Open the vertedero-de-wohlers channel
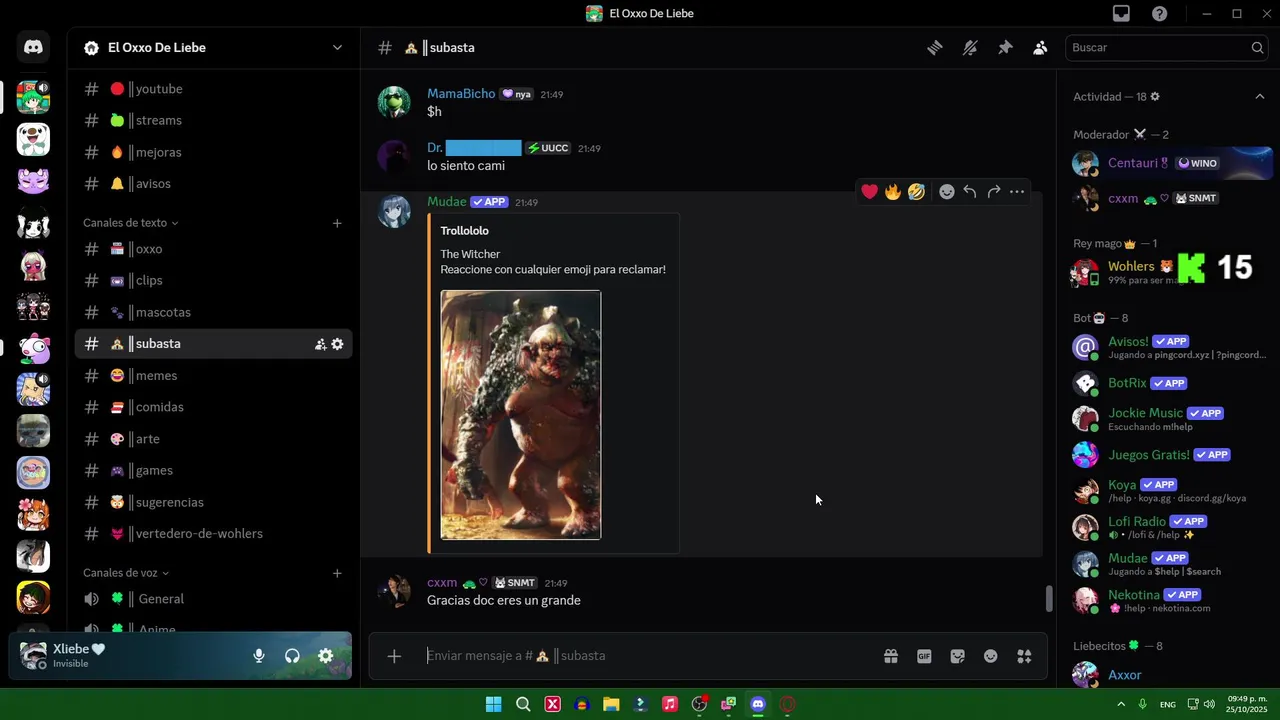 (213, 534)
